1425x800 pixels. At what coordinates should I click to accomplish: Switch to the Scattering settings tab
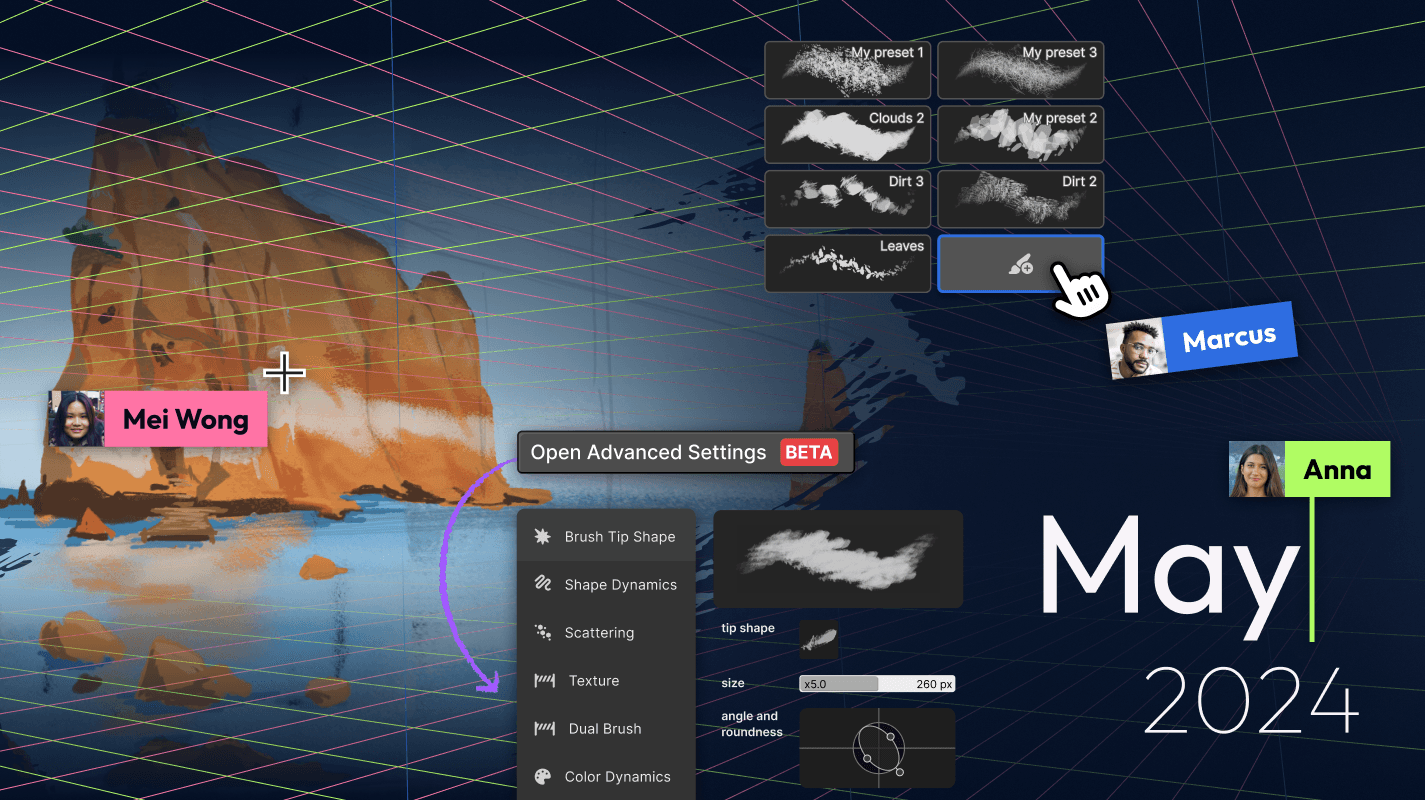tap(599, 633)
